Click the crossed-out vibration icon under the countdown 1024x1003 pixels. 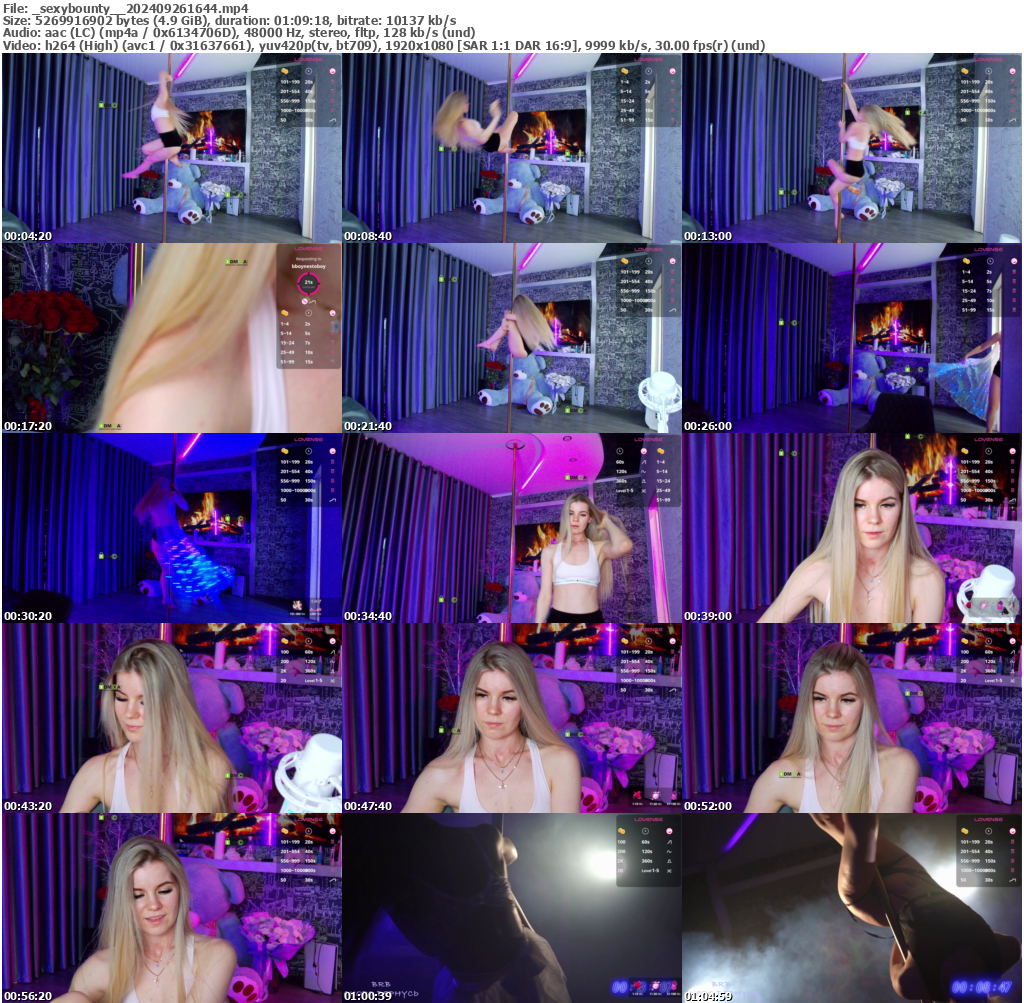pos(305,301)
